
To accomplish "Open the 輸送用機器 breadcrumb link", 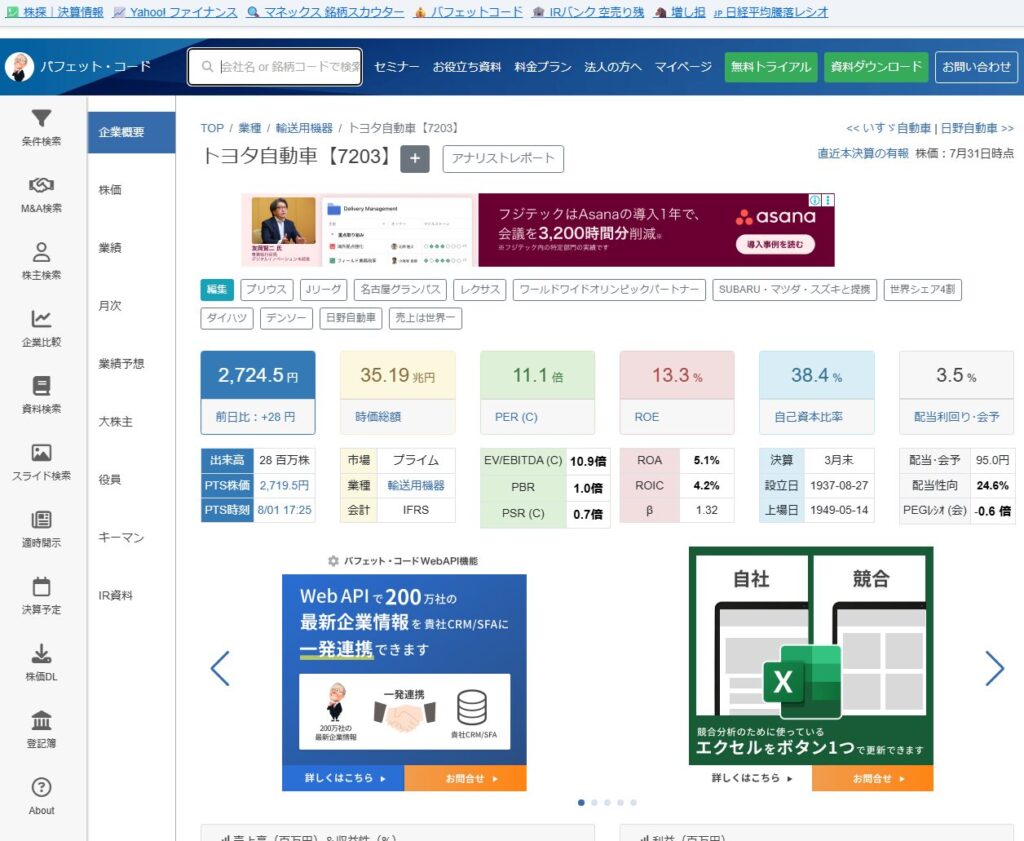I will point(304,128).
